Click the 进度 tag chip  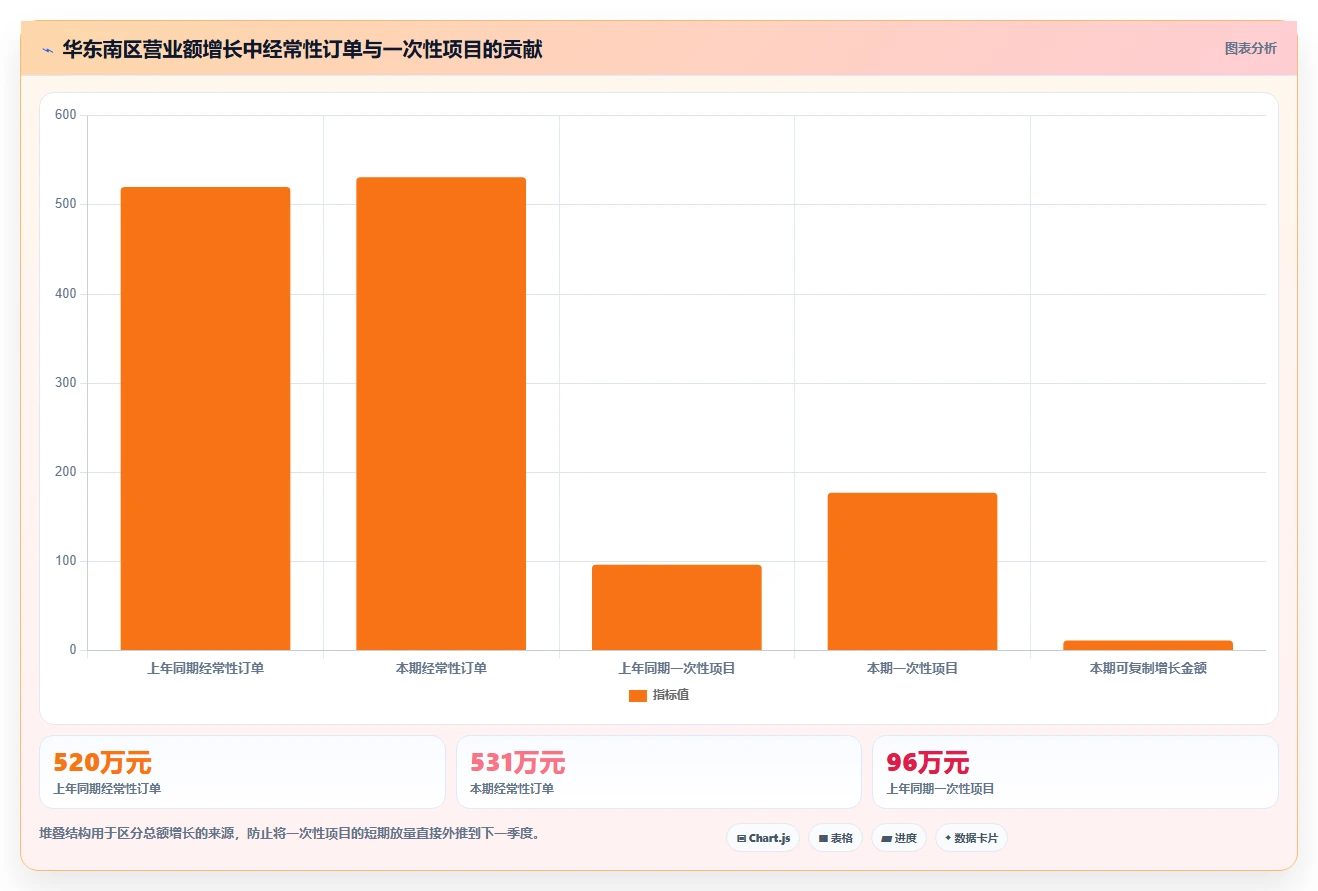point(899,838)
